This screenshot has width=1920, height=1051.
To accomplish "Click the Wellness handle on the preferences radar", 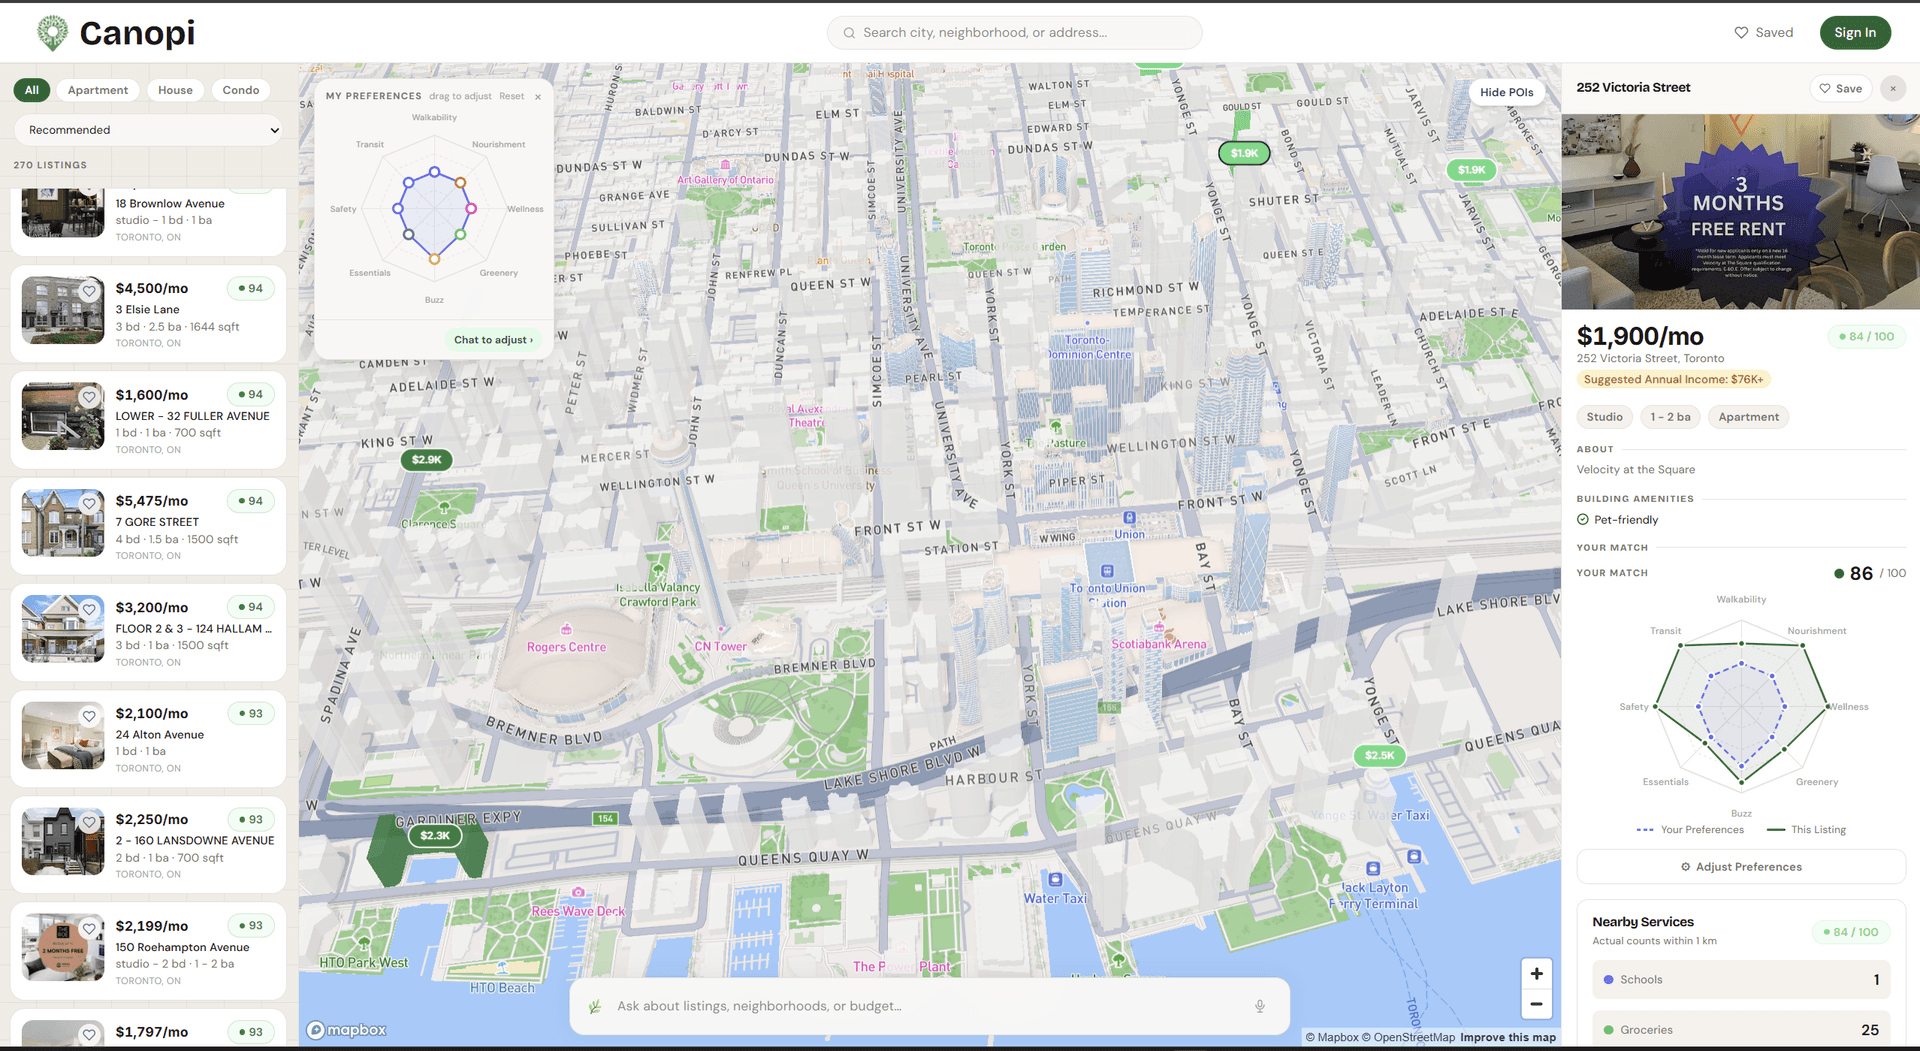I will (x=471, y=209).
